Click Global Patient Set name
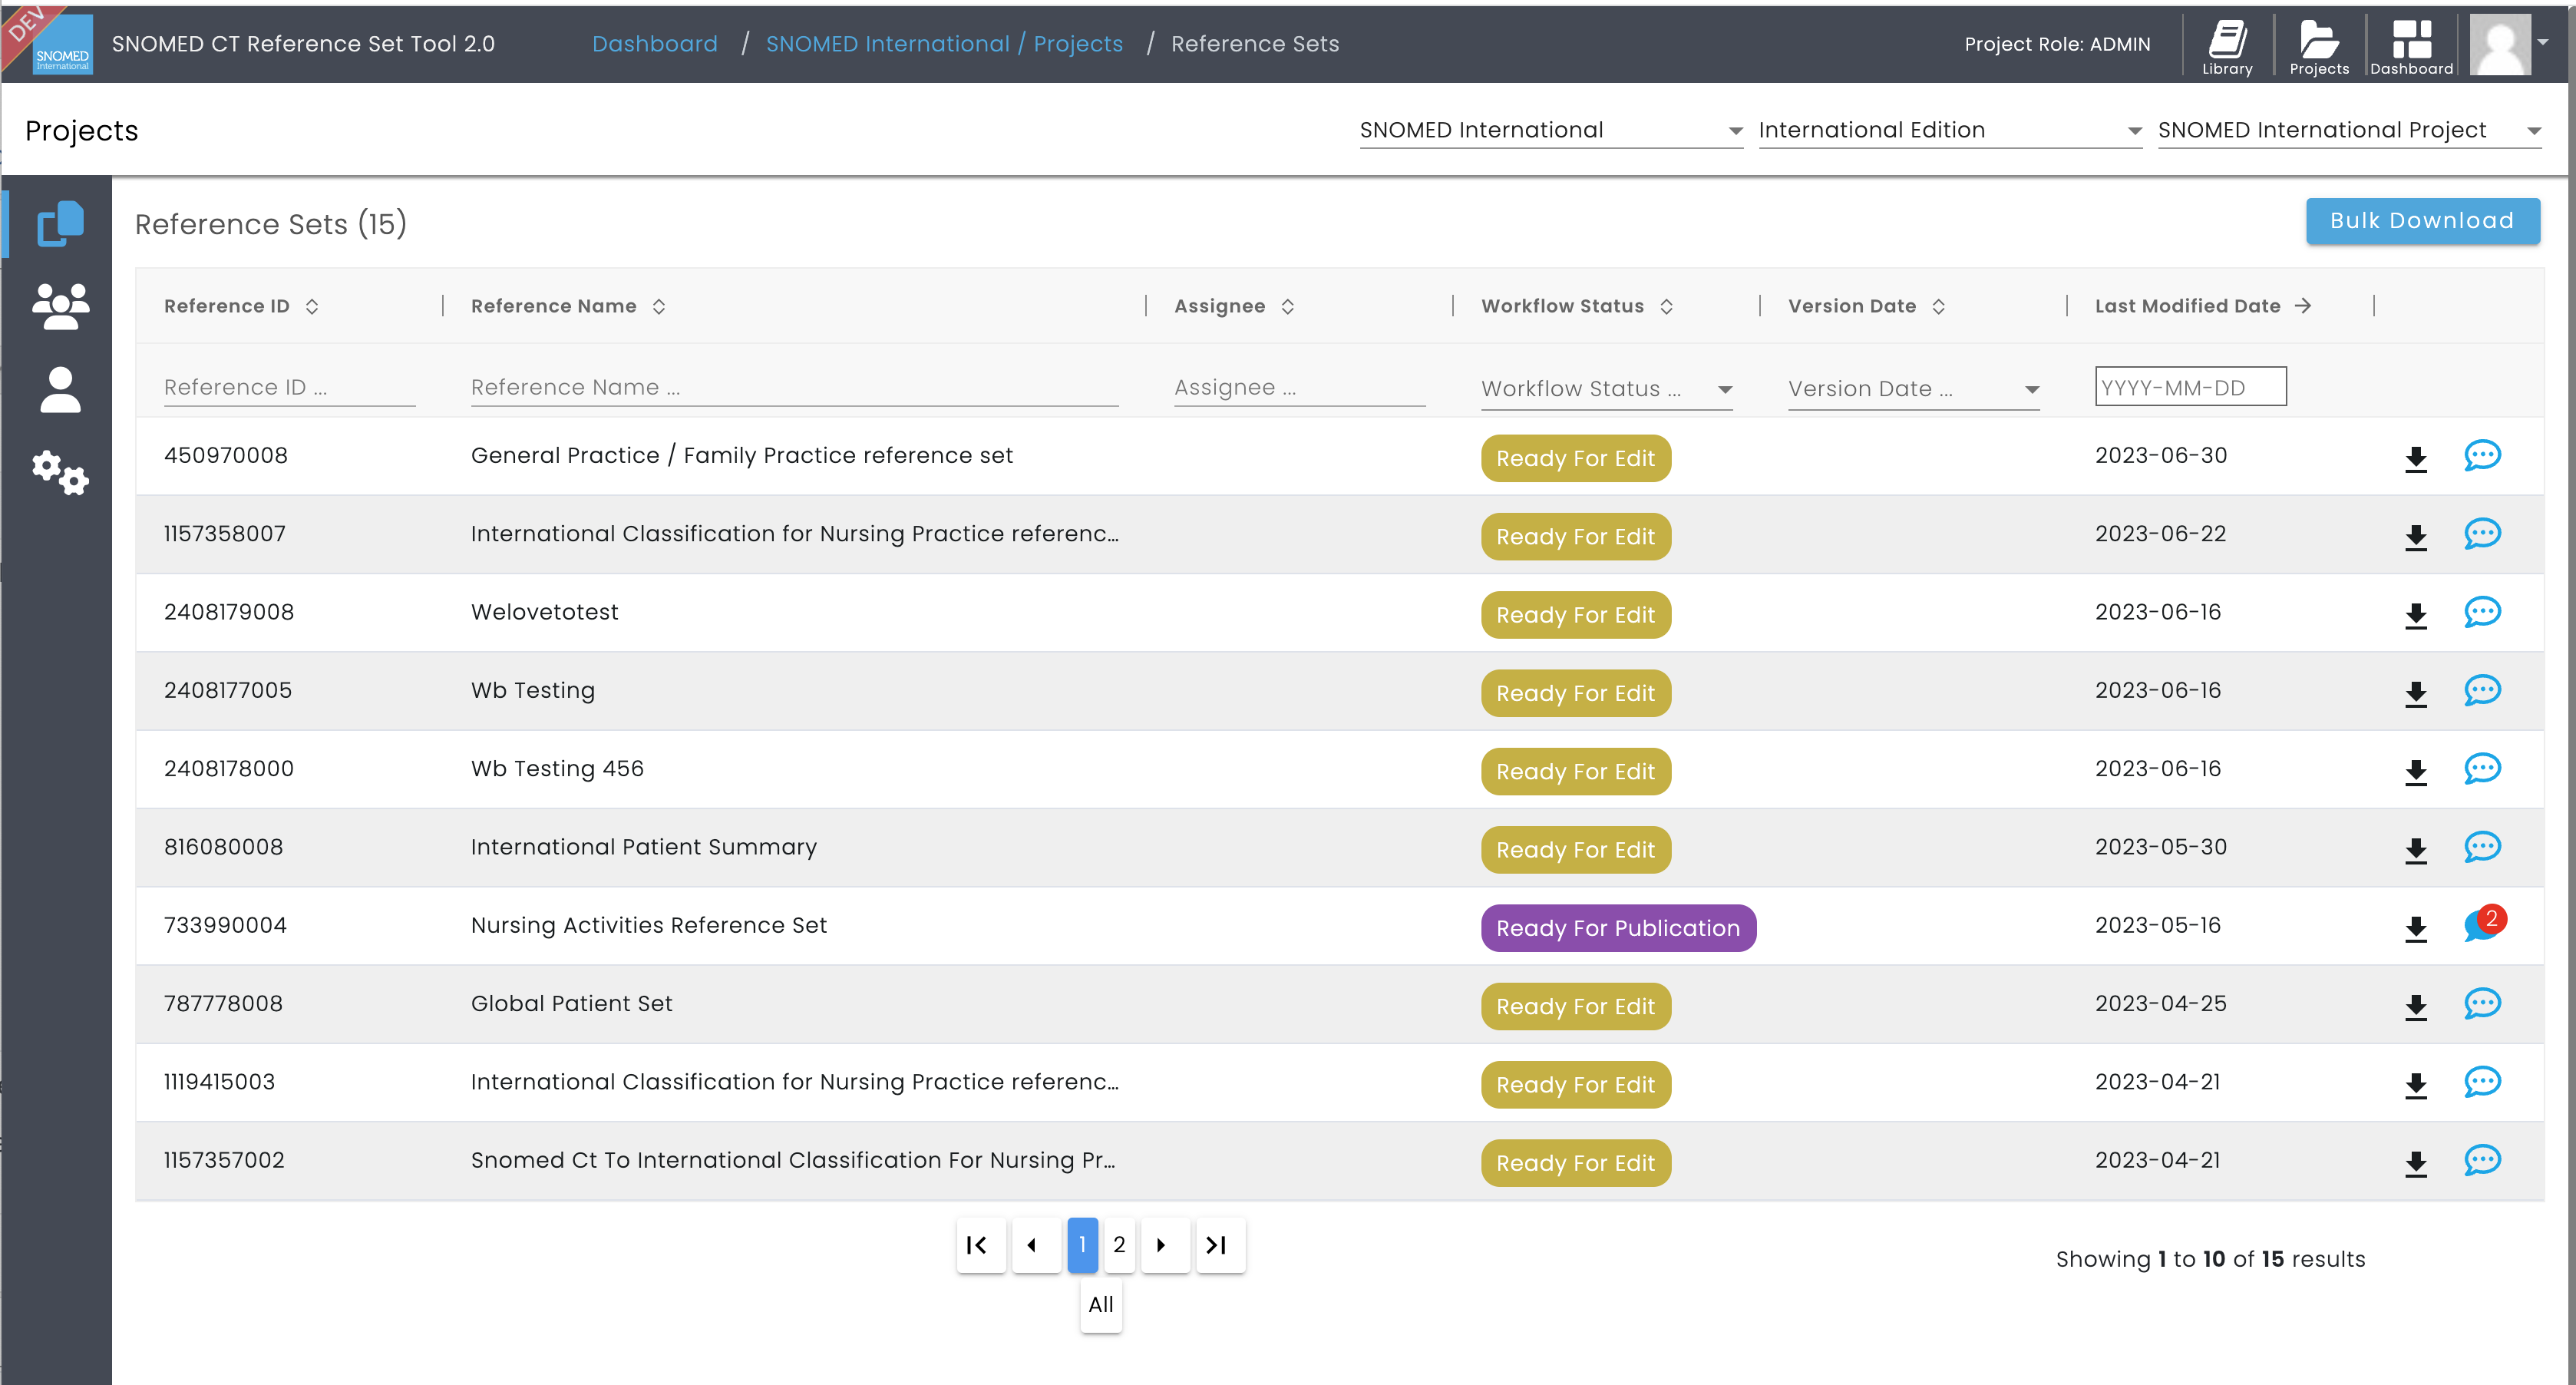2576x1385 pixels. [x=572, y=1004]
